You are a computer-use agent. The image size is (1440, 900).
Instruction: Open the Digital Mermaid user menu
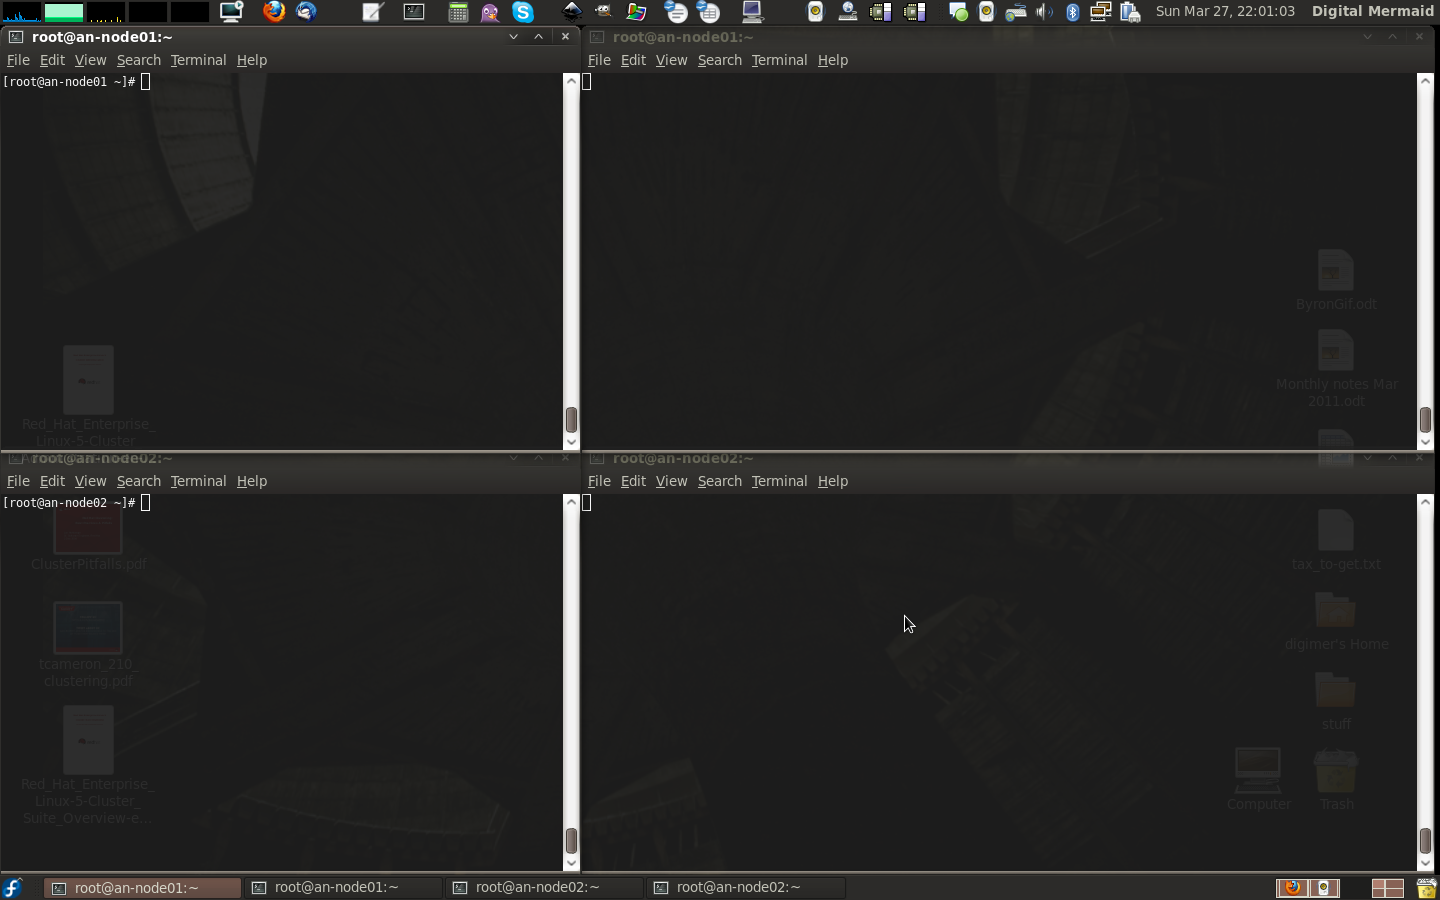1372,11
